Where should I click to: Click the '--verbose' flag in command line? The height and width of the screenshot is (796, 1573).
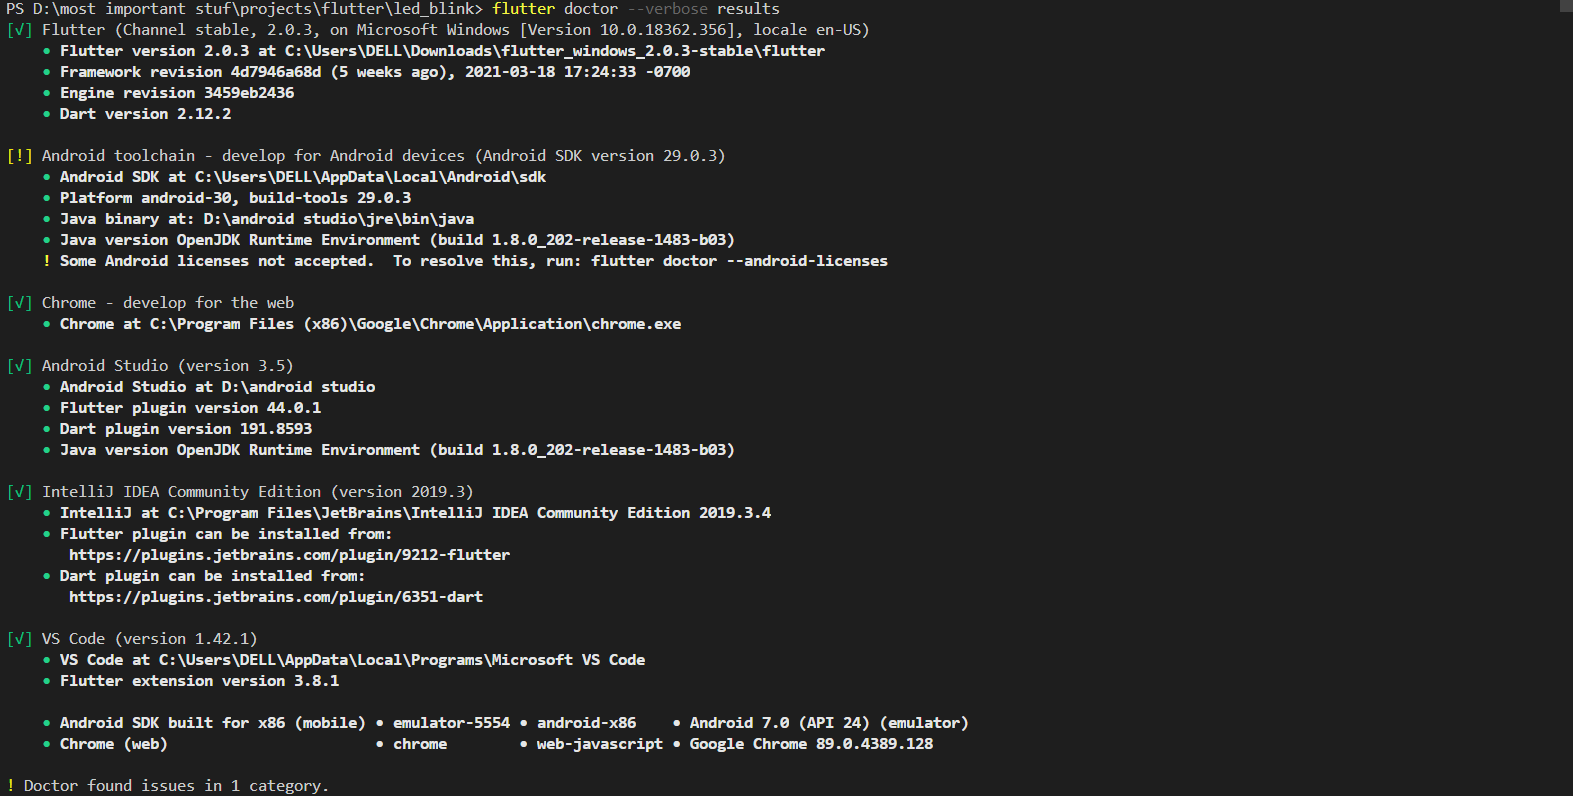point(667,9)
